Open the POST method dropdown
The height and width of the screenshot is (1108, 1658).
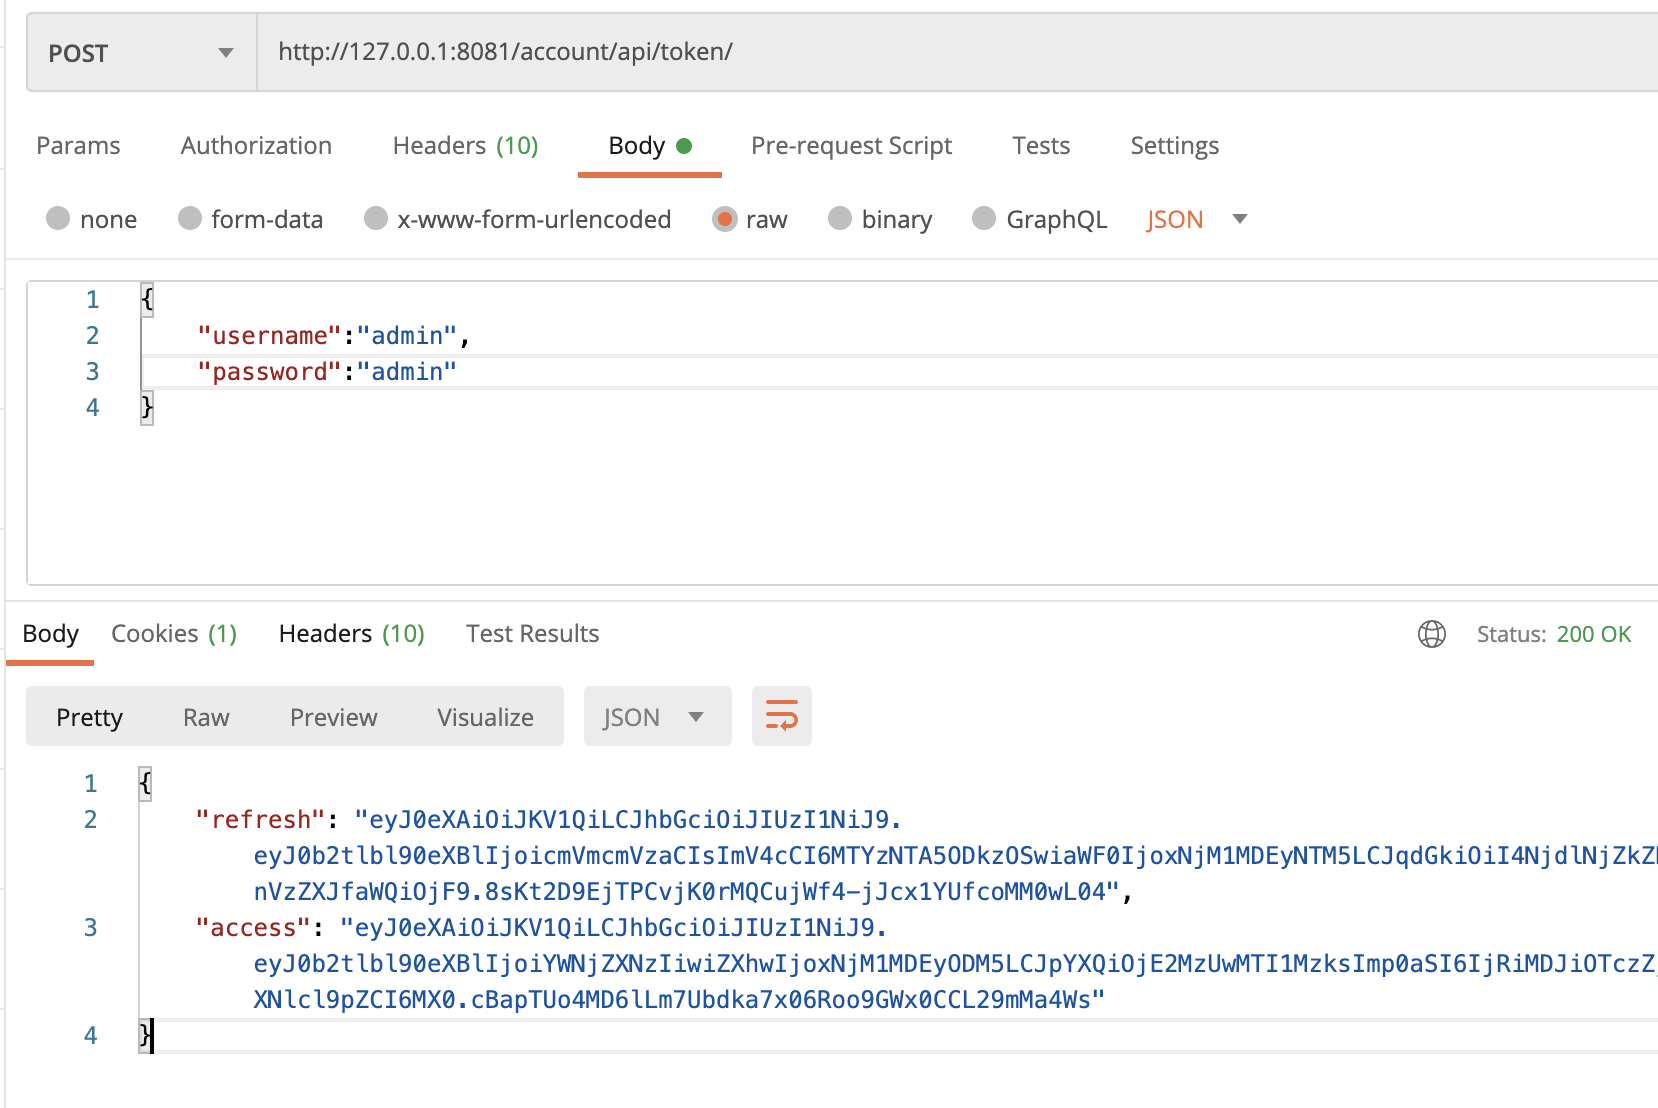(x=142, y=52)
